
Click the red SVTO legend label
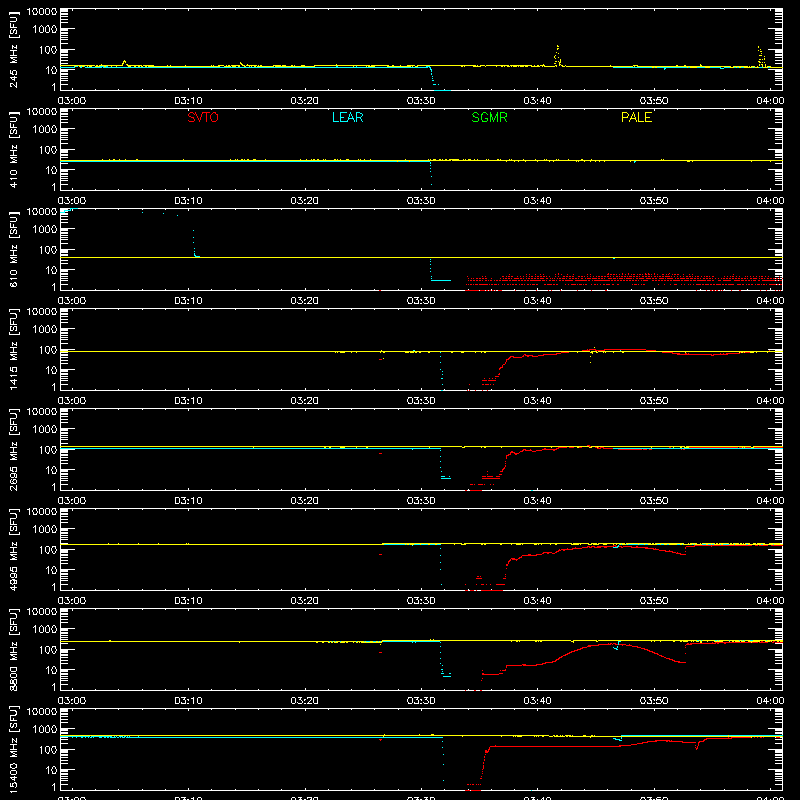click(x=203, y=117)
